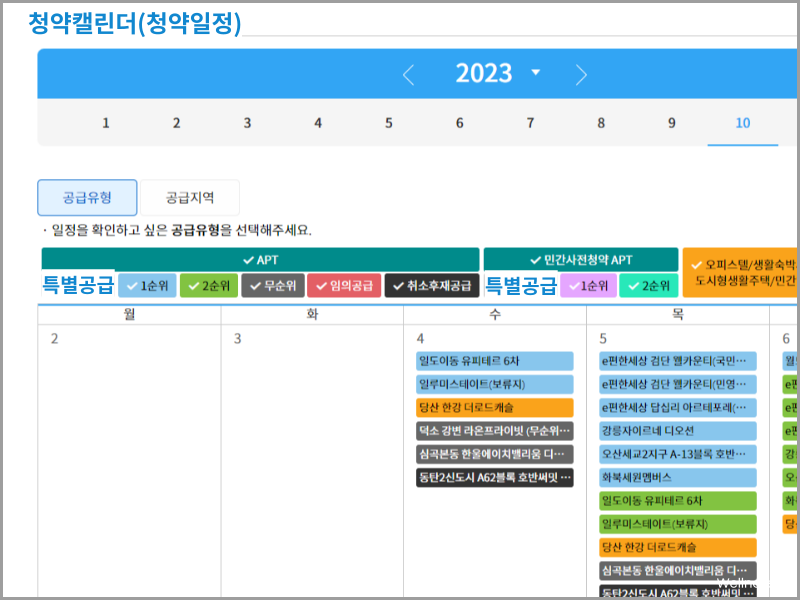The width and height of the screenshot is (800, 600).
Task: Switch to the 공급지역 tab
Action: [189, 197]
